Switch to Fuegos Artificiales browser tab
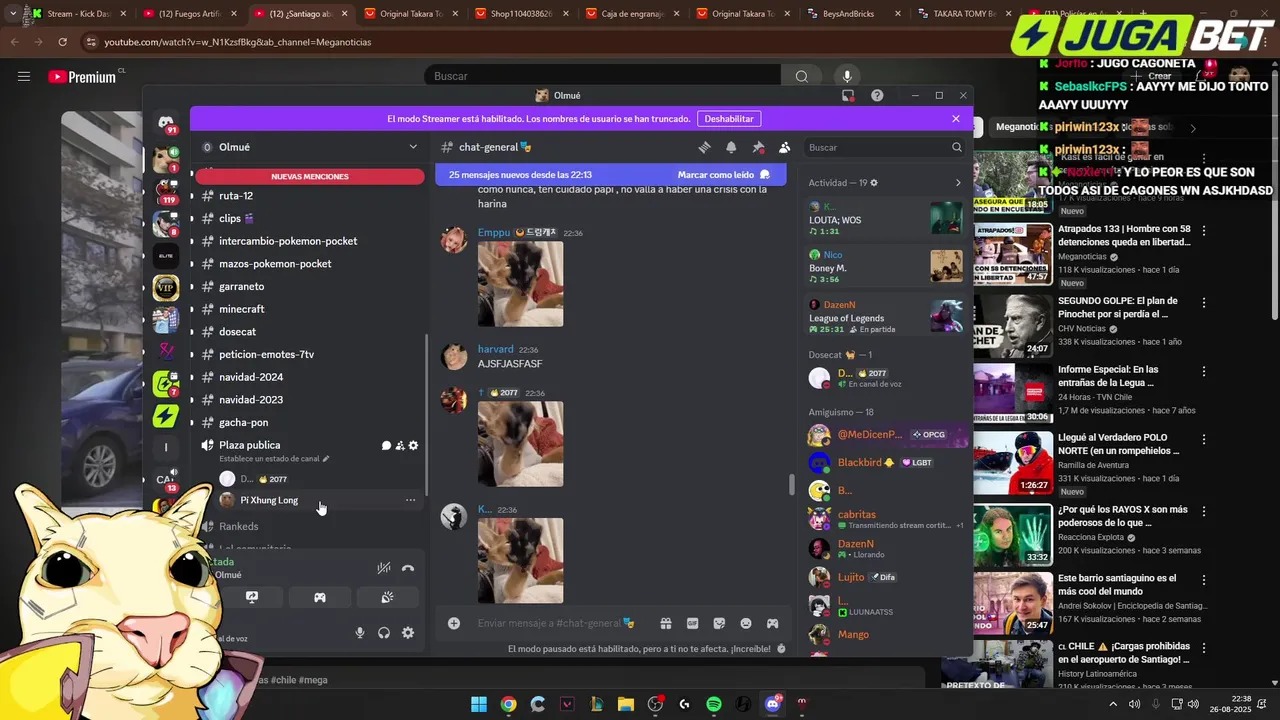 pos(189,14)
